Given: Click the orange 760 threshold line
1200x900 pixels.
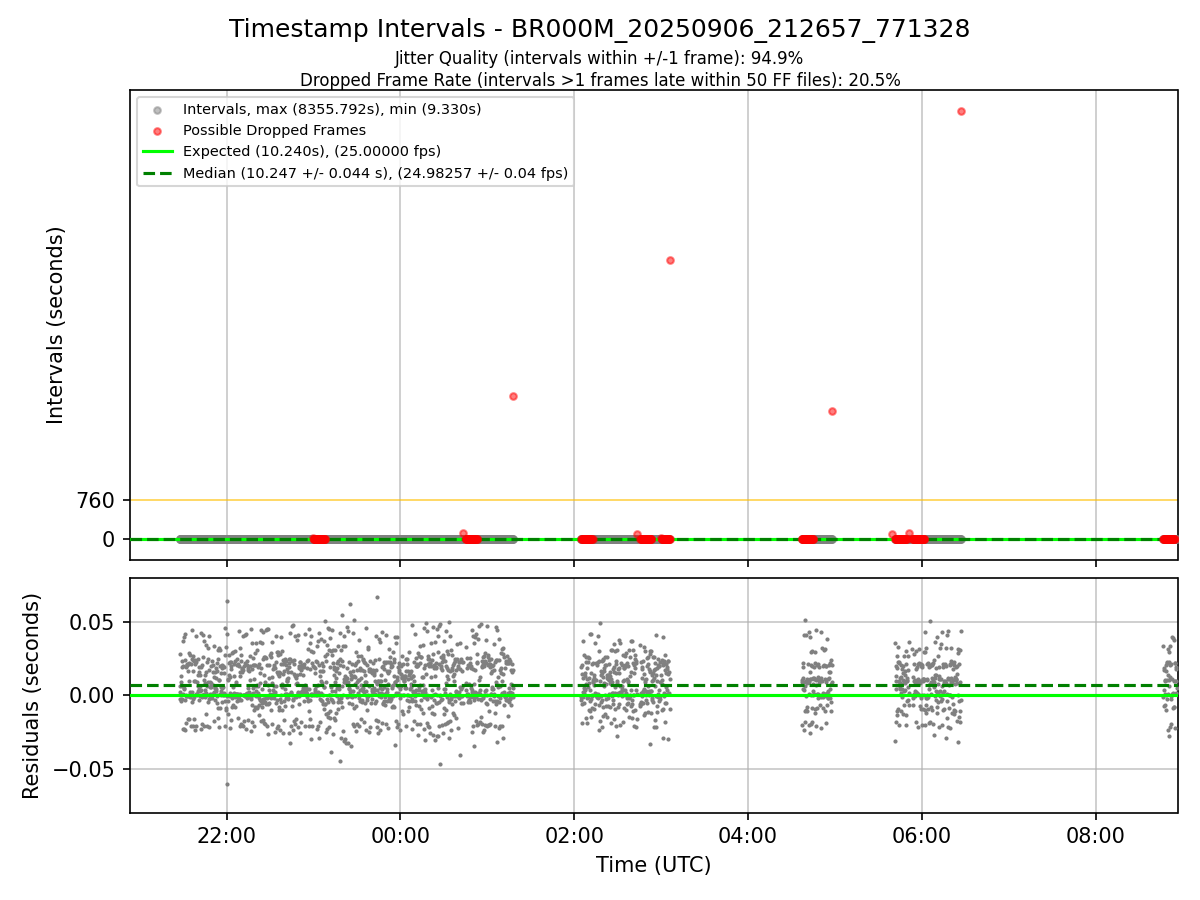Looking at the screenshot, I should tap(654, 500).
